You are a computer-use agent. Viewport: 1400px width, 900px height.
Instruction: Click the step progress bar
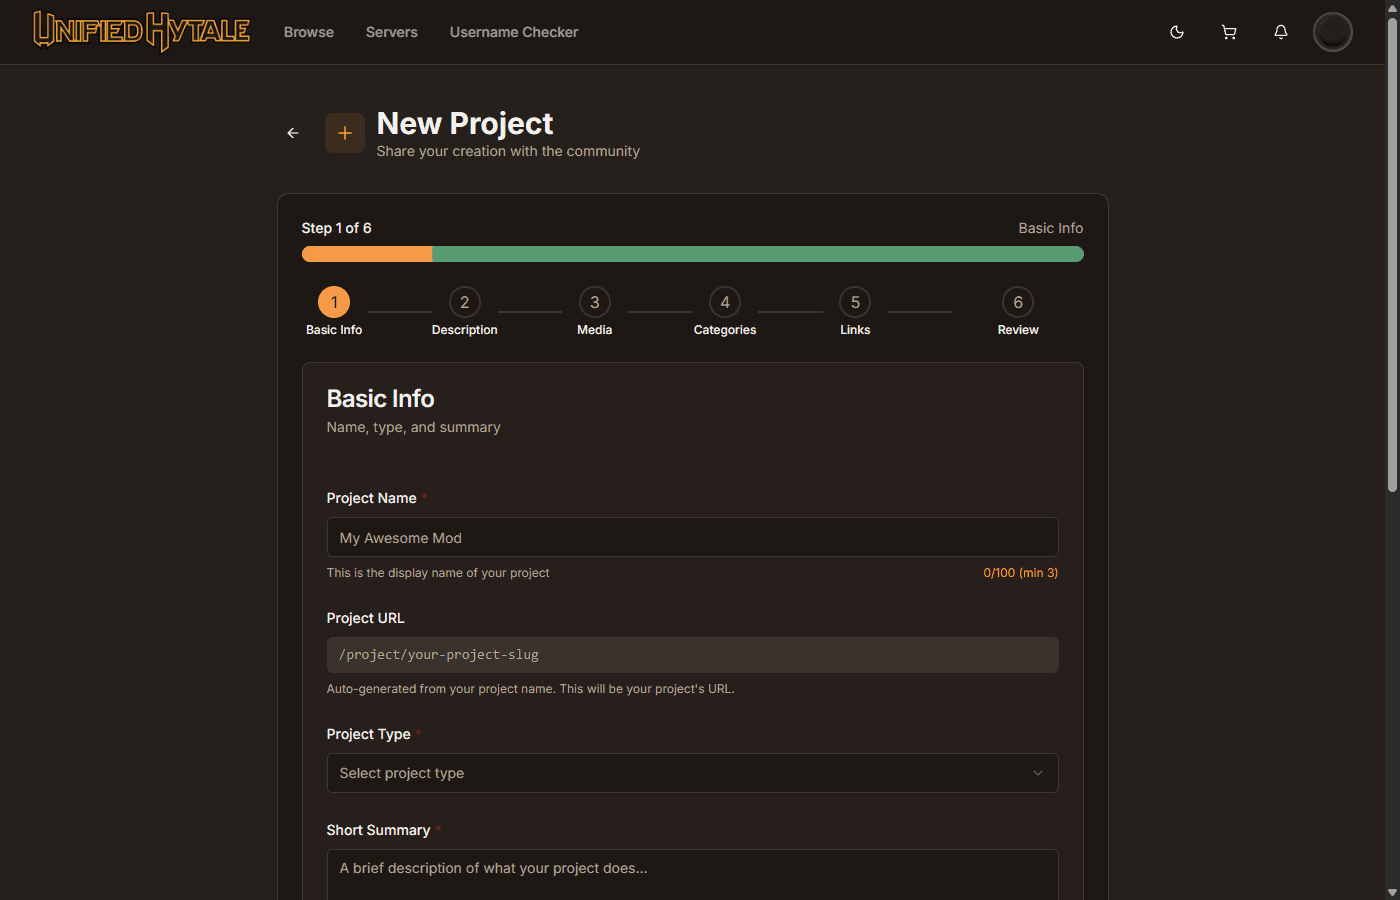click(692, 254)
